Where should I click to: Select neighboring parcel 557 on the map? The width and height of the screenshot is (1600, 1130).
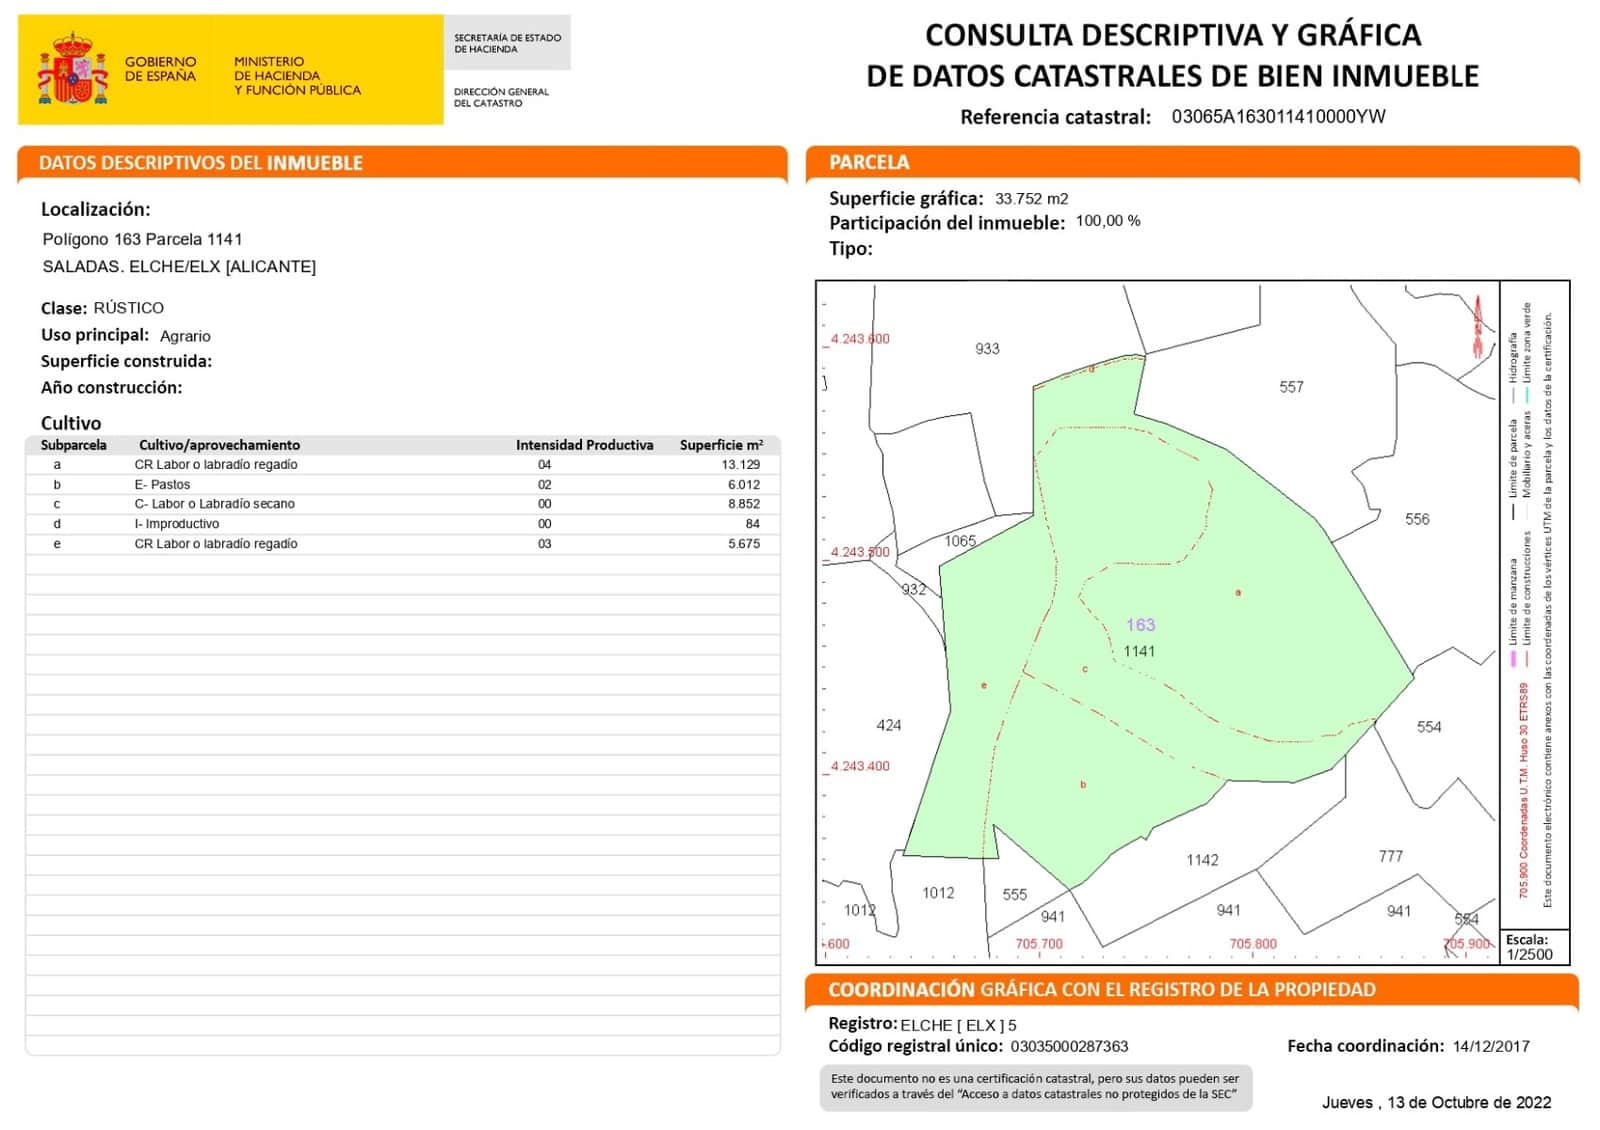point(1294,385)
